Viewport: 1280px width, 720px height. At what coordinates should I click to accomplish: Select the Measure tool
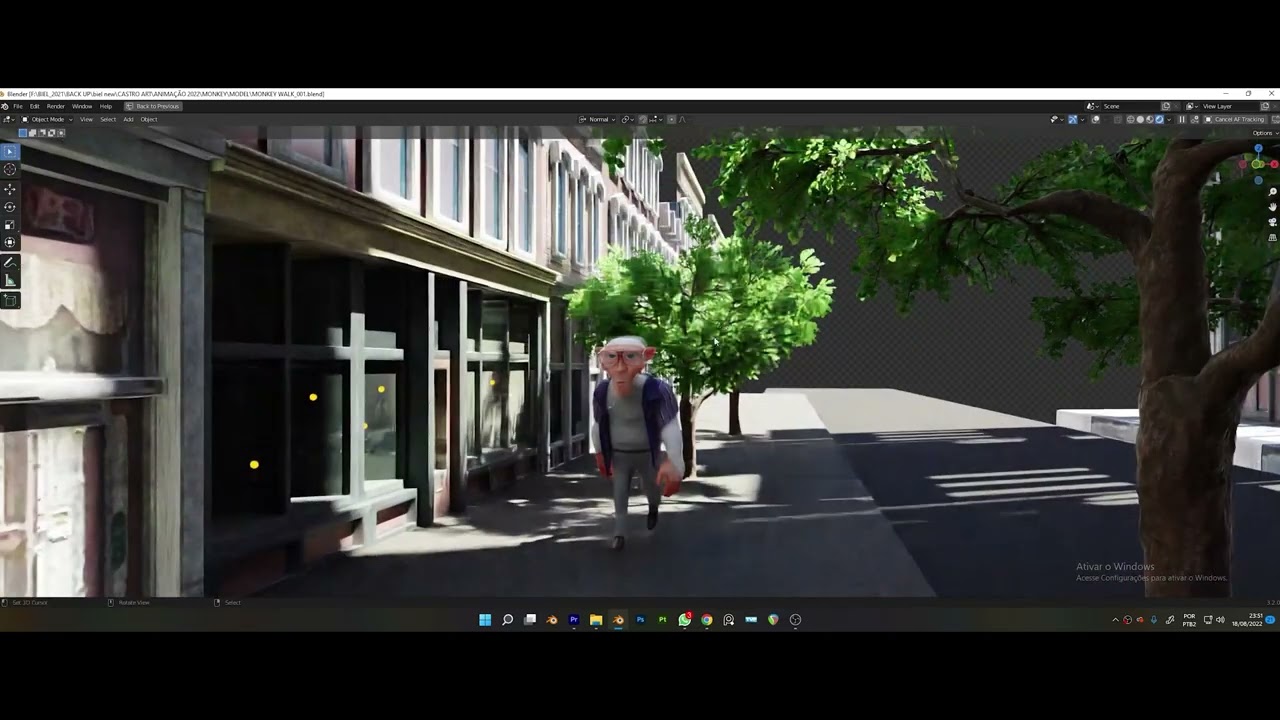(x=10, y=281)
